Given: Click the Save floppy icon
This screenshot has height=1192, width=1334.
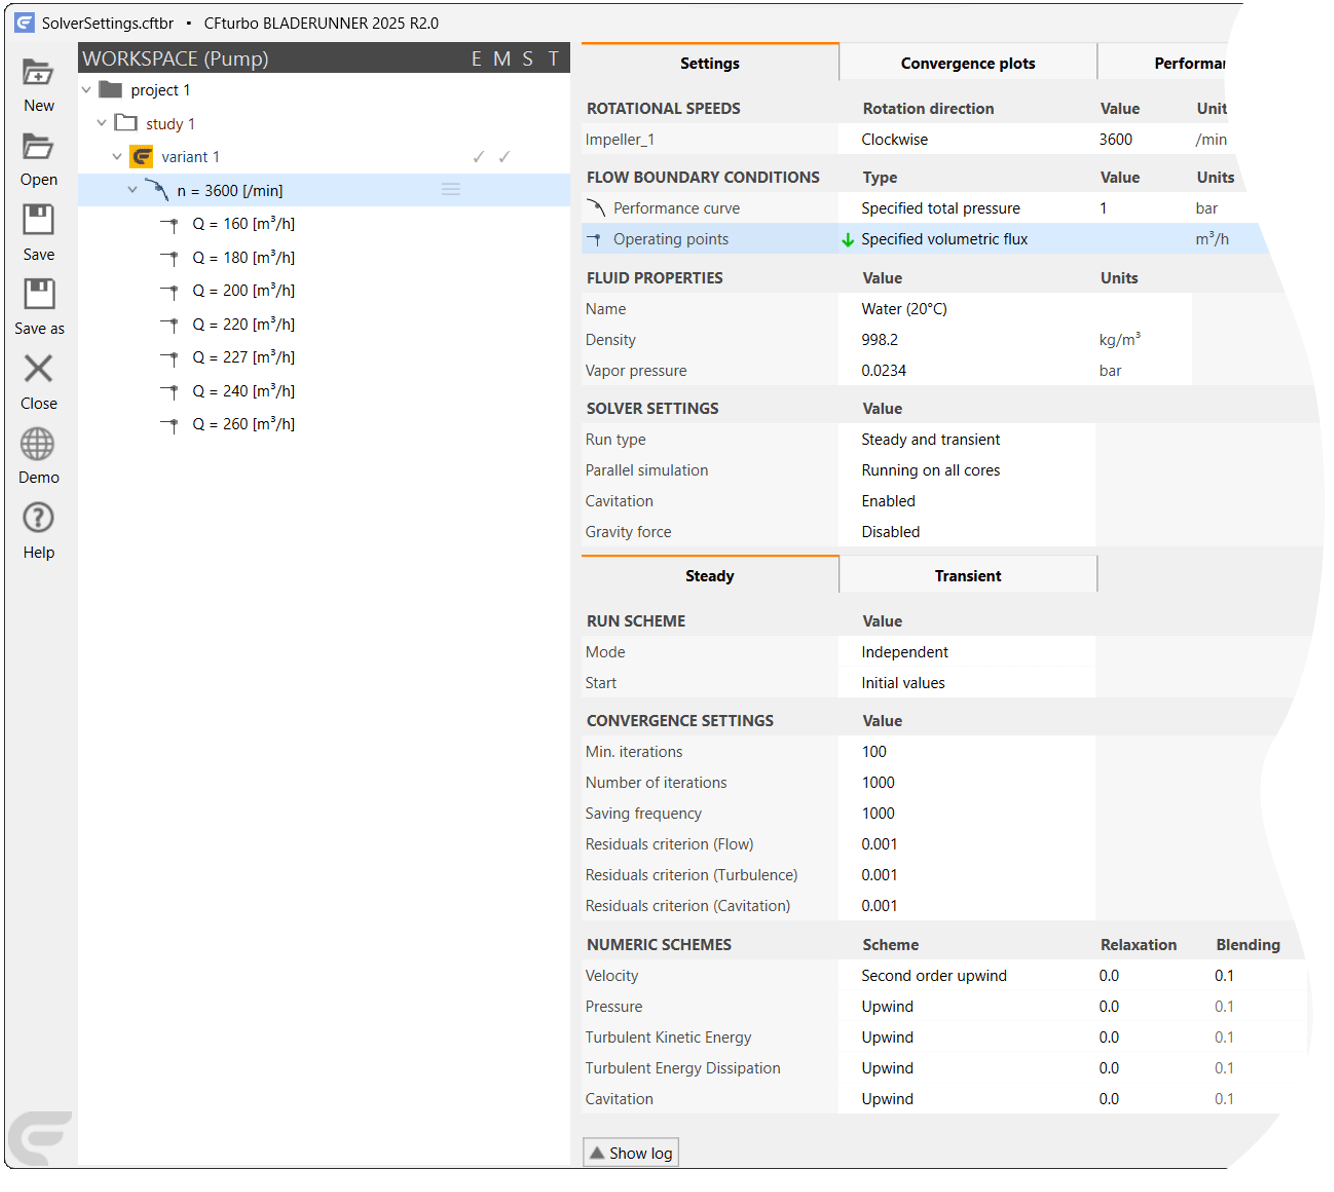Looking at the screenshot, I should click(38, 220).
